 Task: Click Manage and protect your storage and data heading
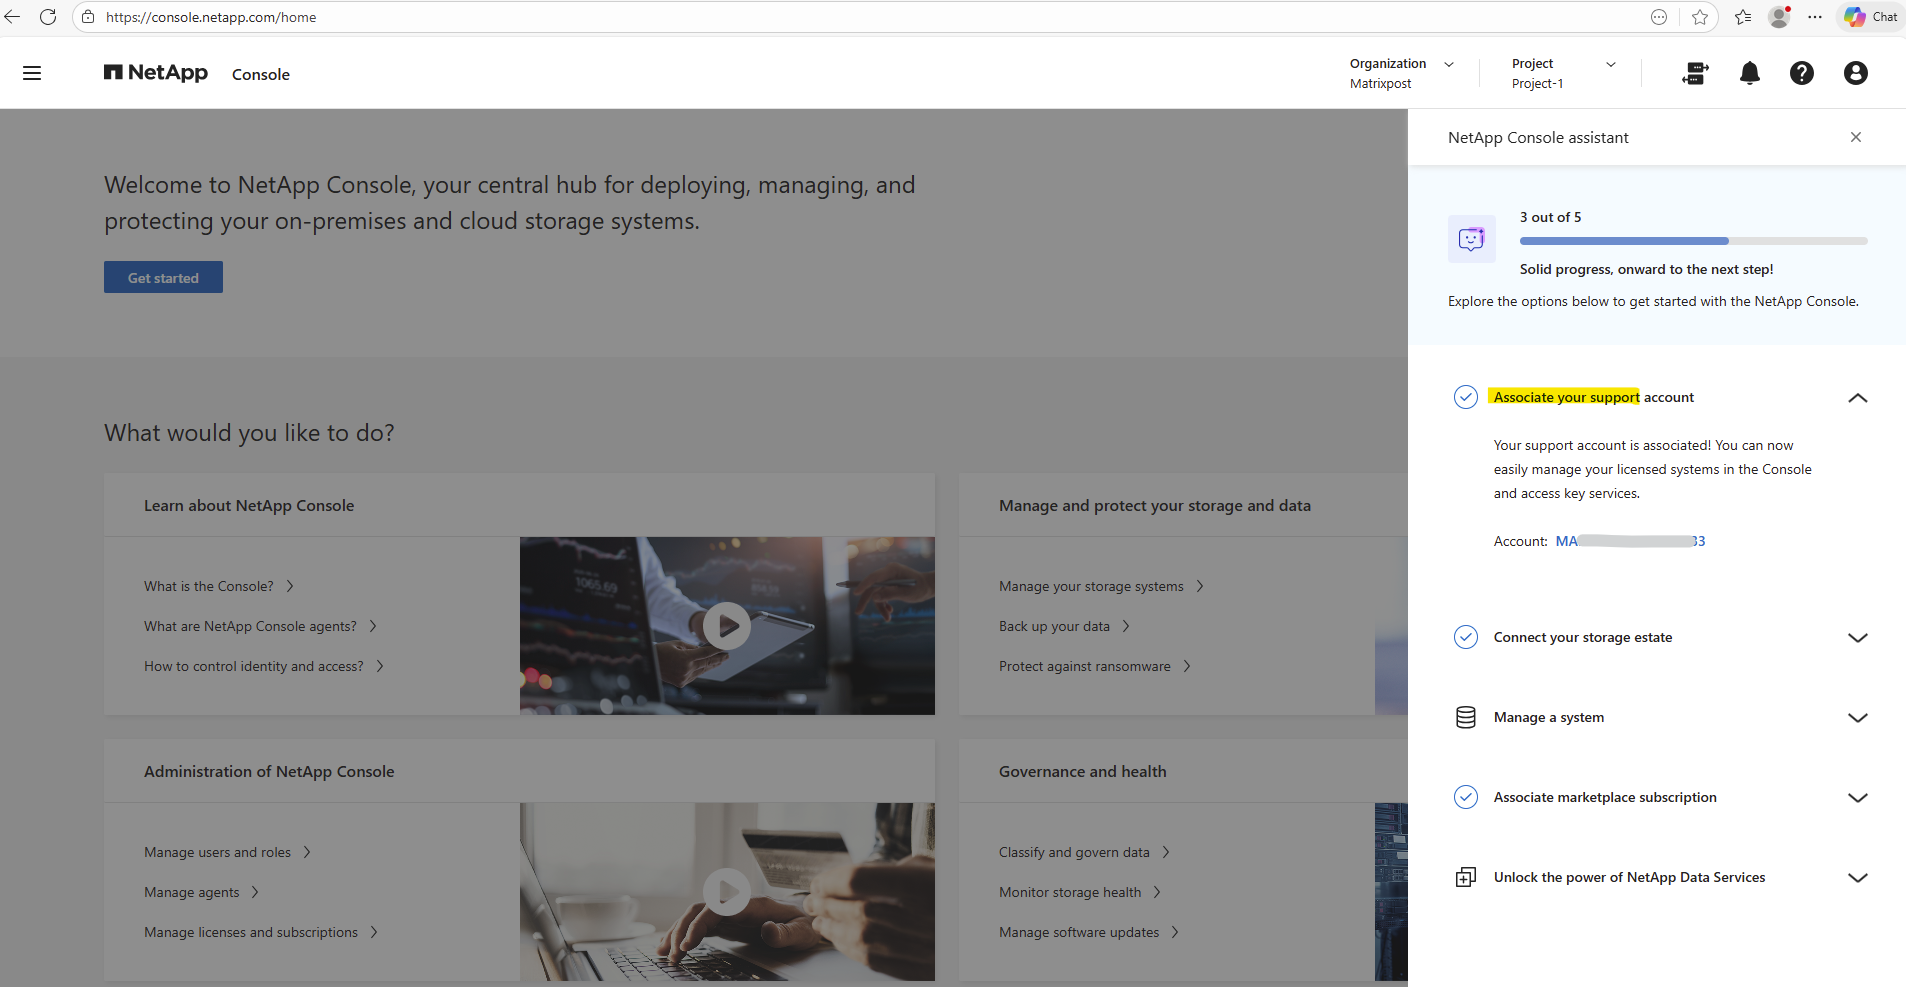pos(1155,505)
